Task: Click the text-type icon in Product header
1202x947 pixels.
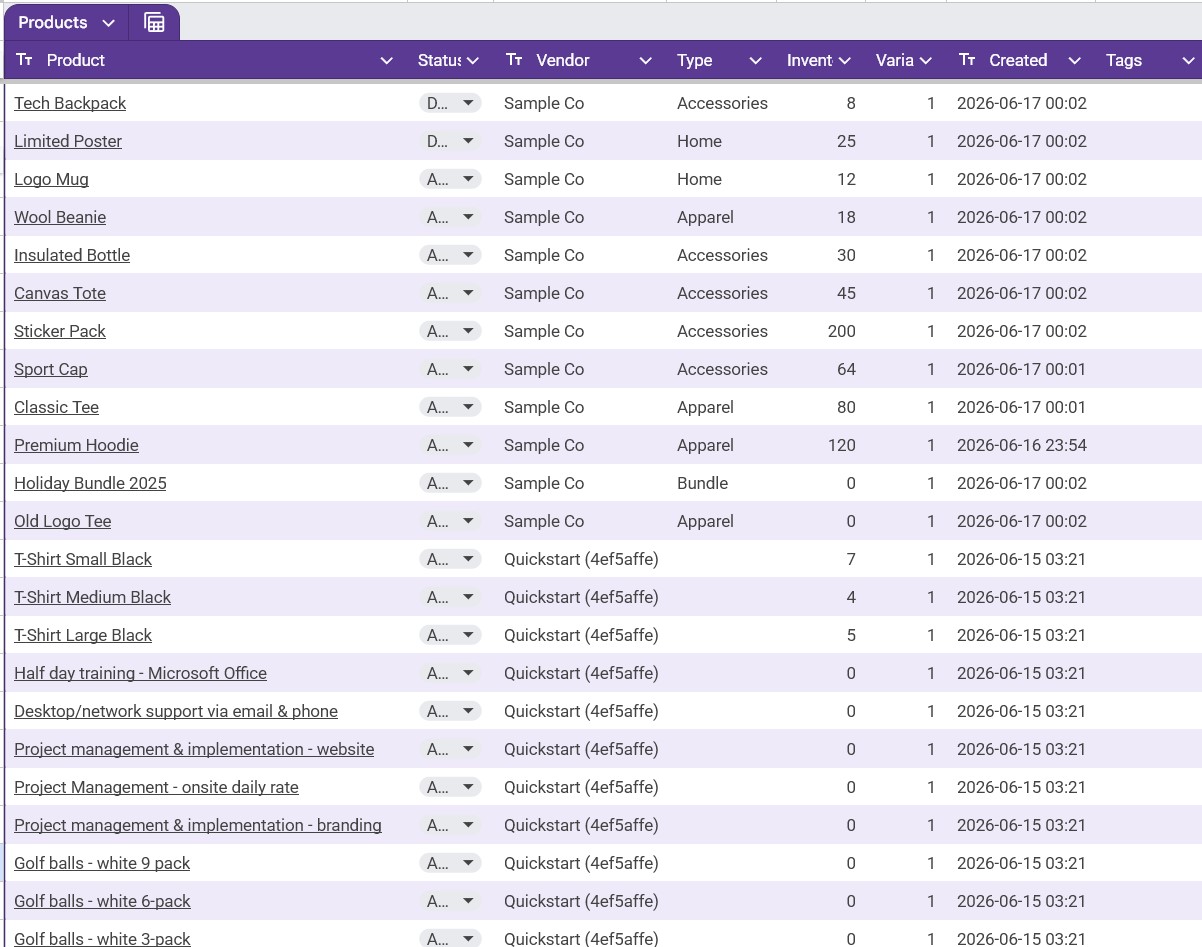Action: click(x=25, y=60)
